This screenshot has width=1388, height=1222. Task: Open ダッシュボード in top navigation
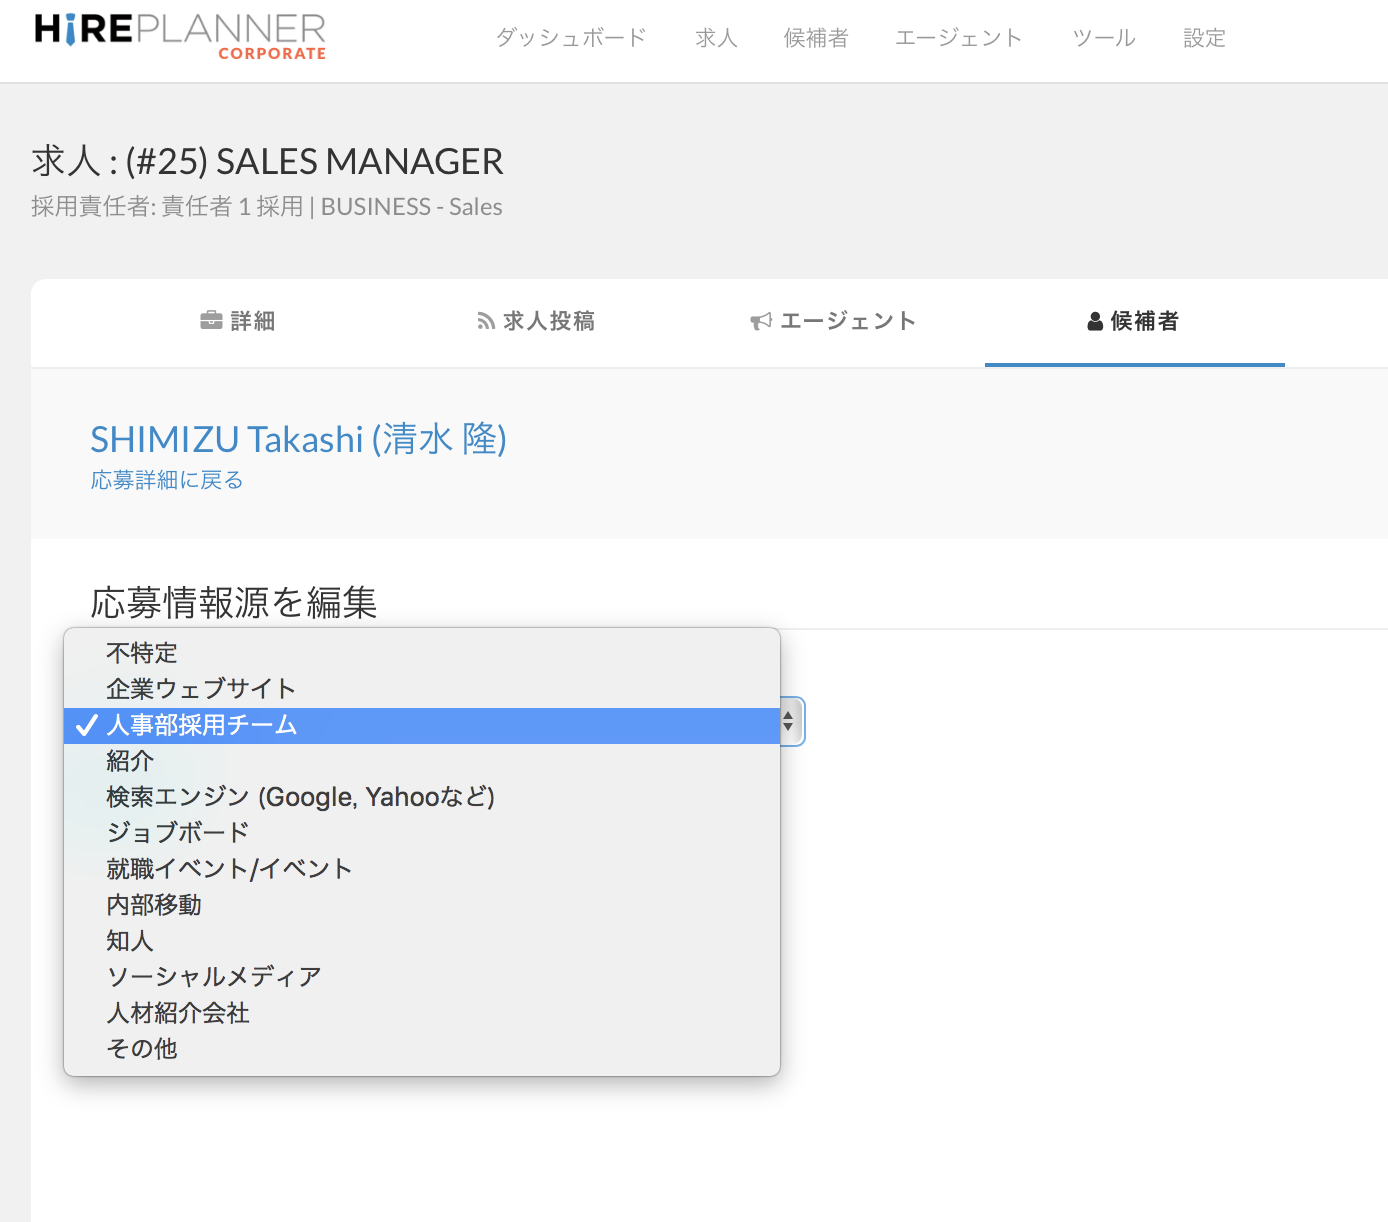click(571, 38)
